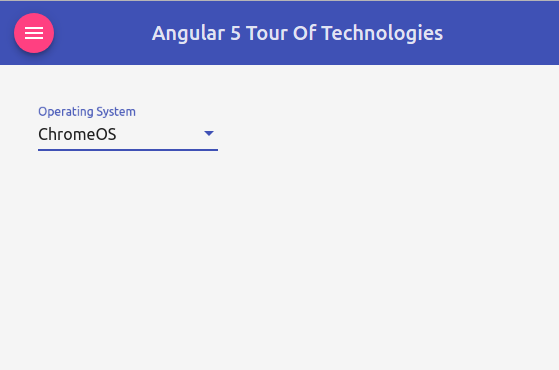Viewport: 559px width, 370px height.
Task: Click the blue header toolbar right of the title
Action: coord(501,33)
